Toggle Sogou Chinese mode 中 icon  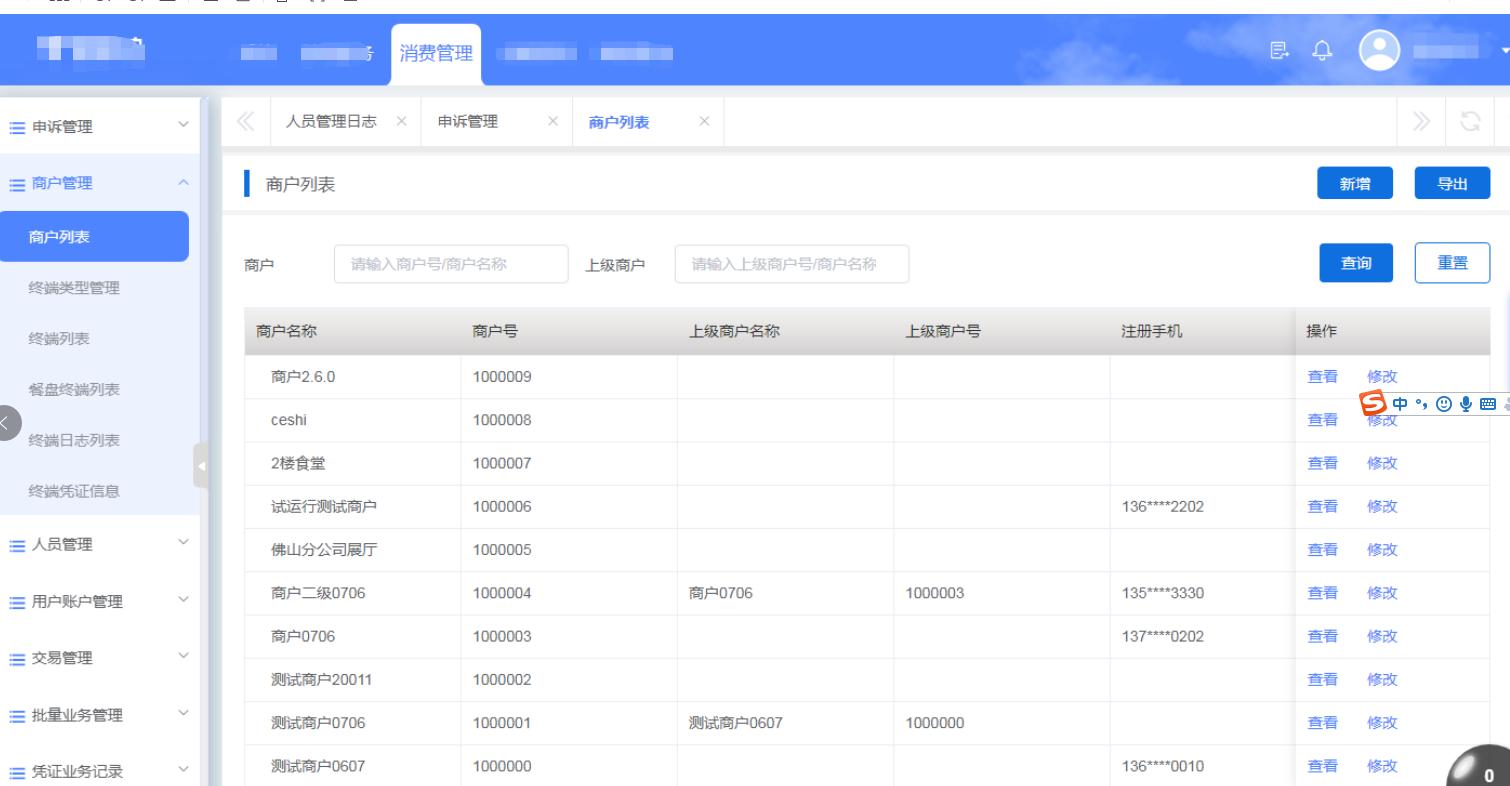click(1399, 404)
